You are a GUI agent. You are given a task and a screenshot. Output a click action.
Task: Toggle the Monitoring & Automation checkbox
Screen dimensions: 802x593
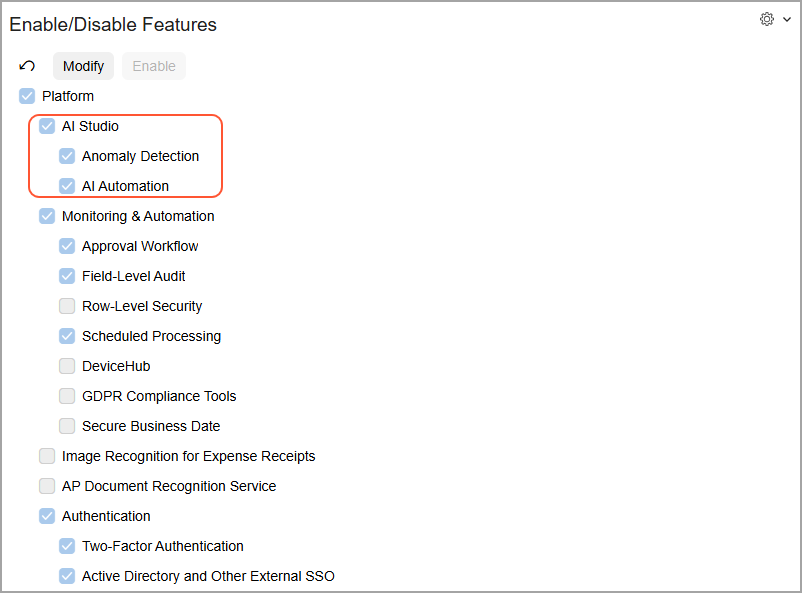[x=47, y=216]
